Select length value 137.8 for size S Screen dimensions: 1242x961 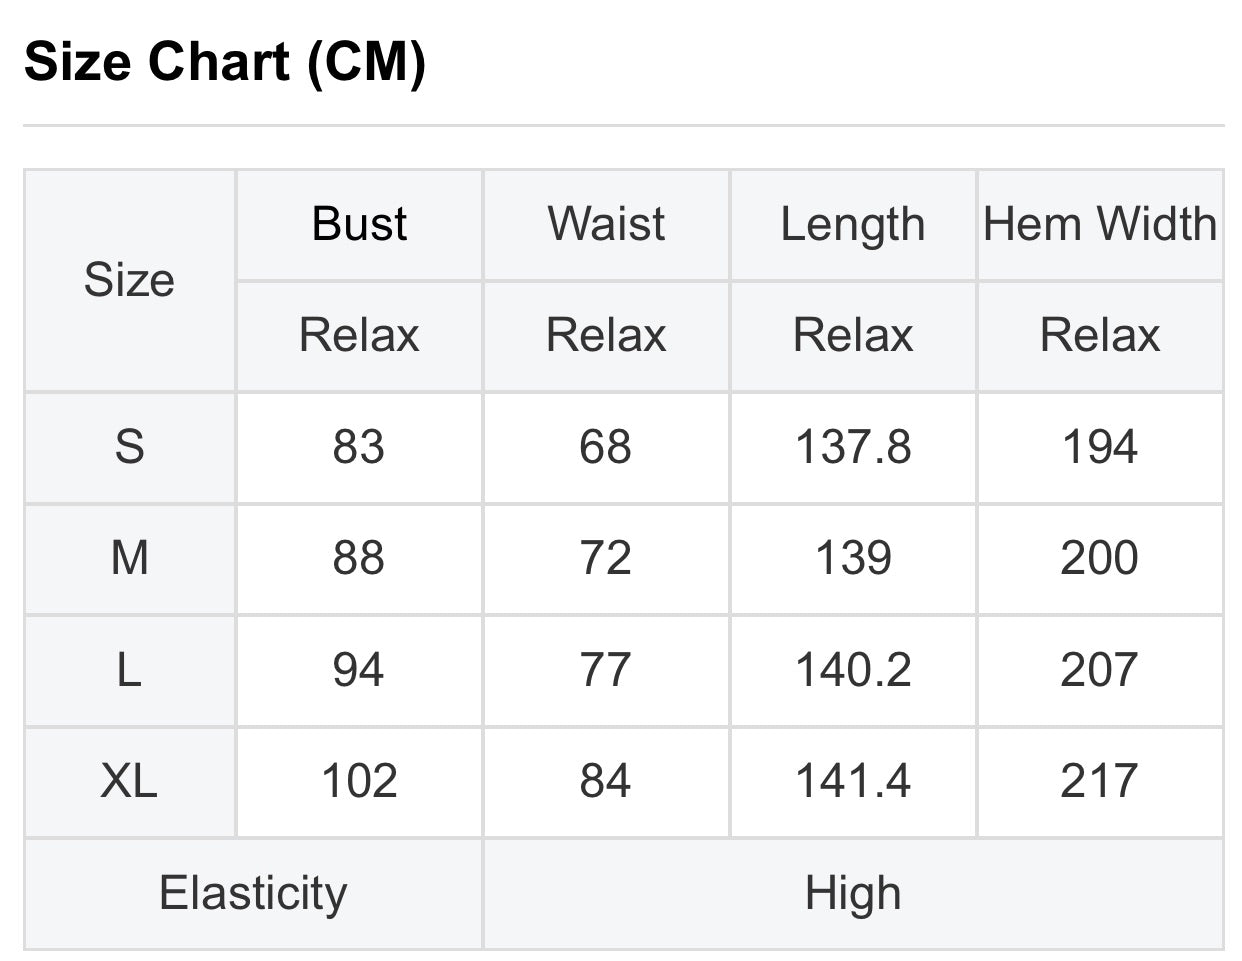coord(853,447)
